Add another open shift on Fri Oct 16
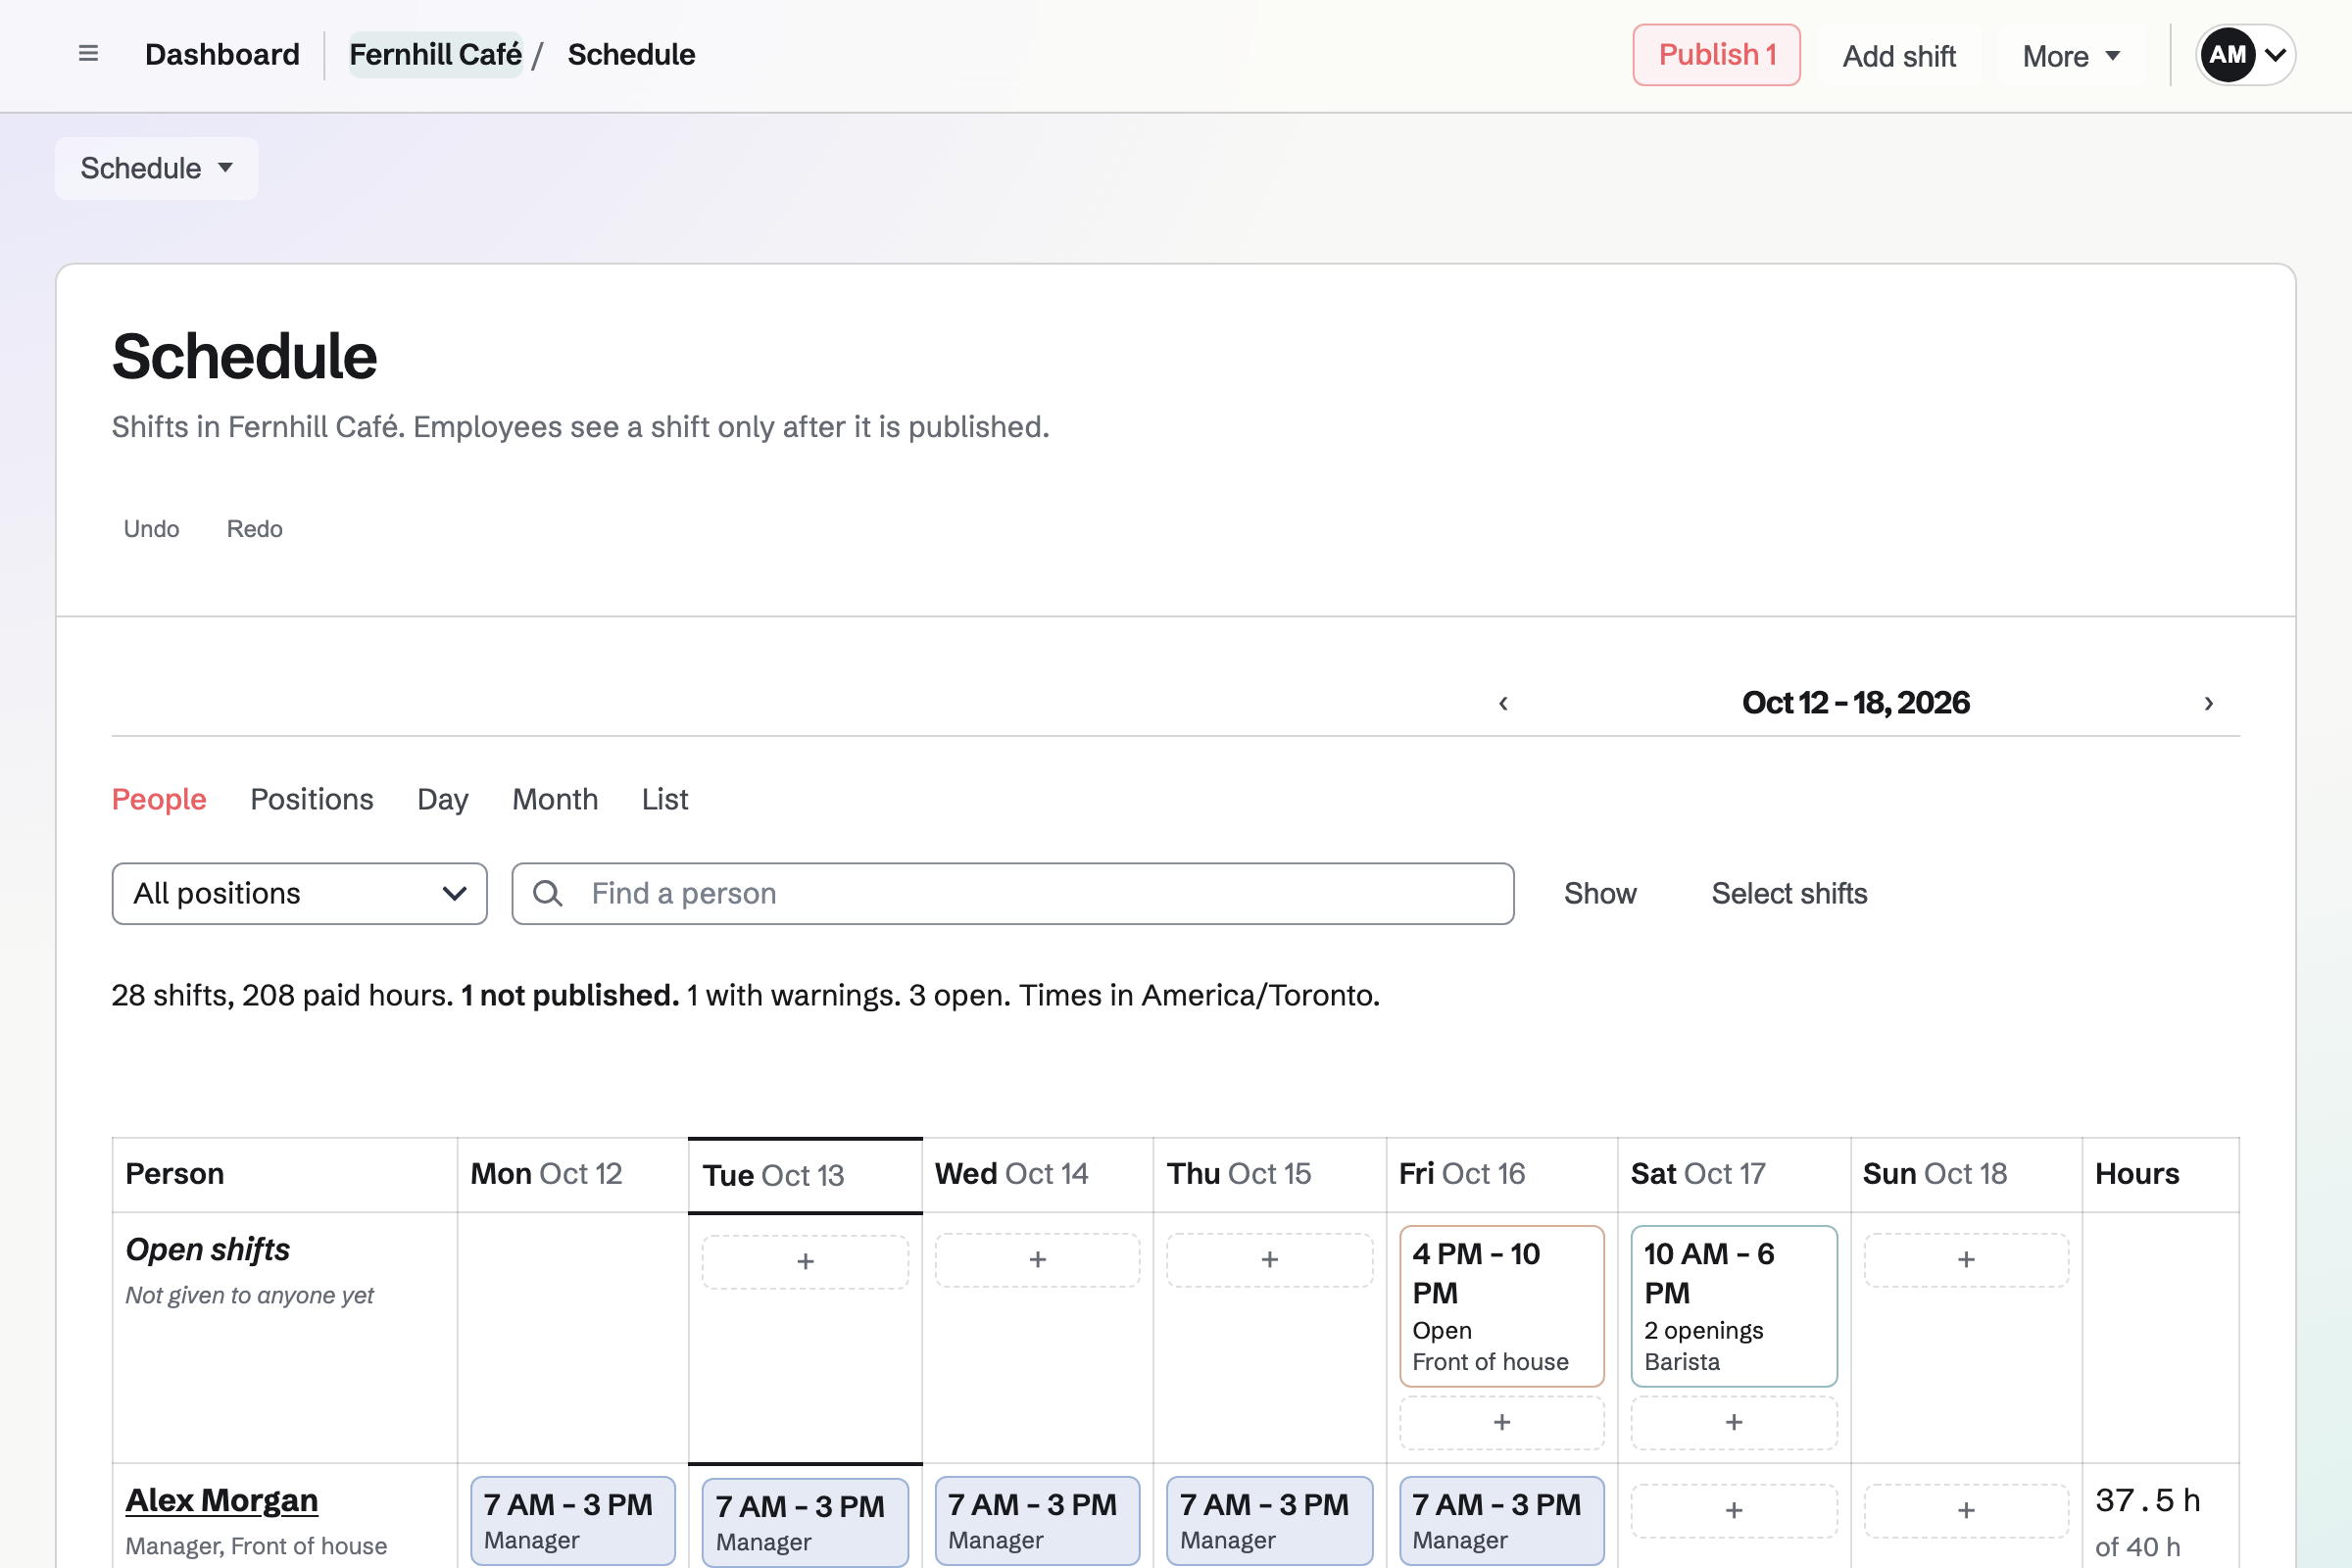 tap(1502, 1422)
